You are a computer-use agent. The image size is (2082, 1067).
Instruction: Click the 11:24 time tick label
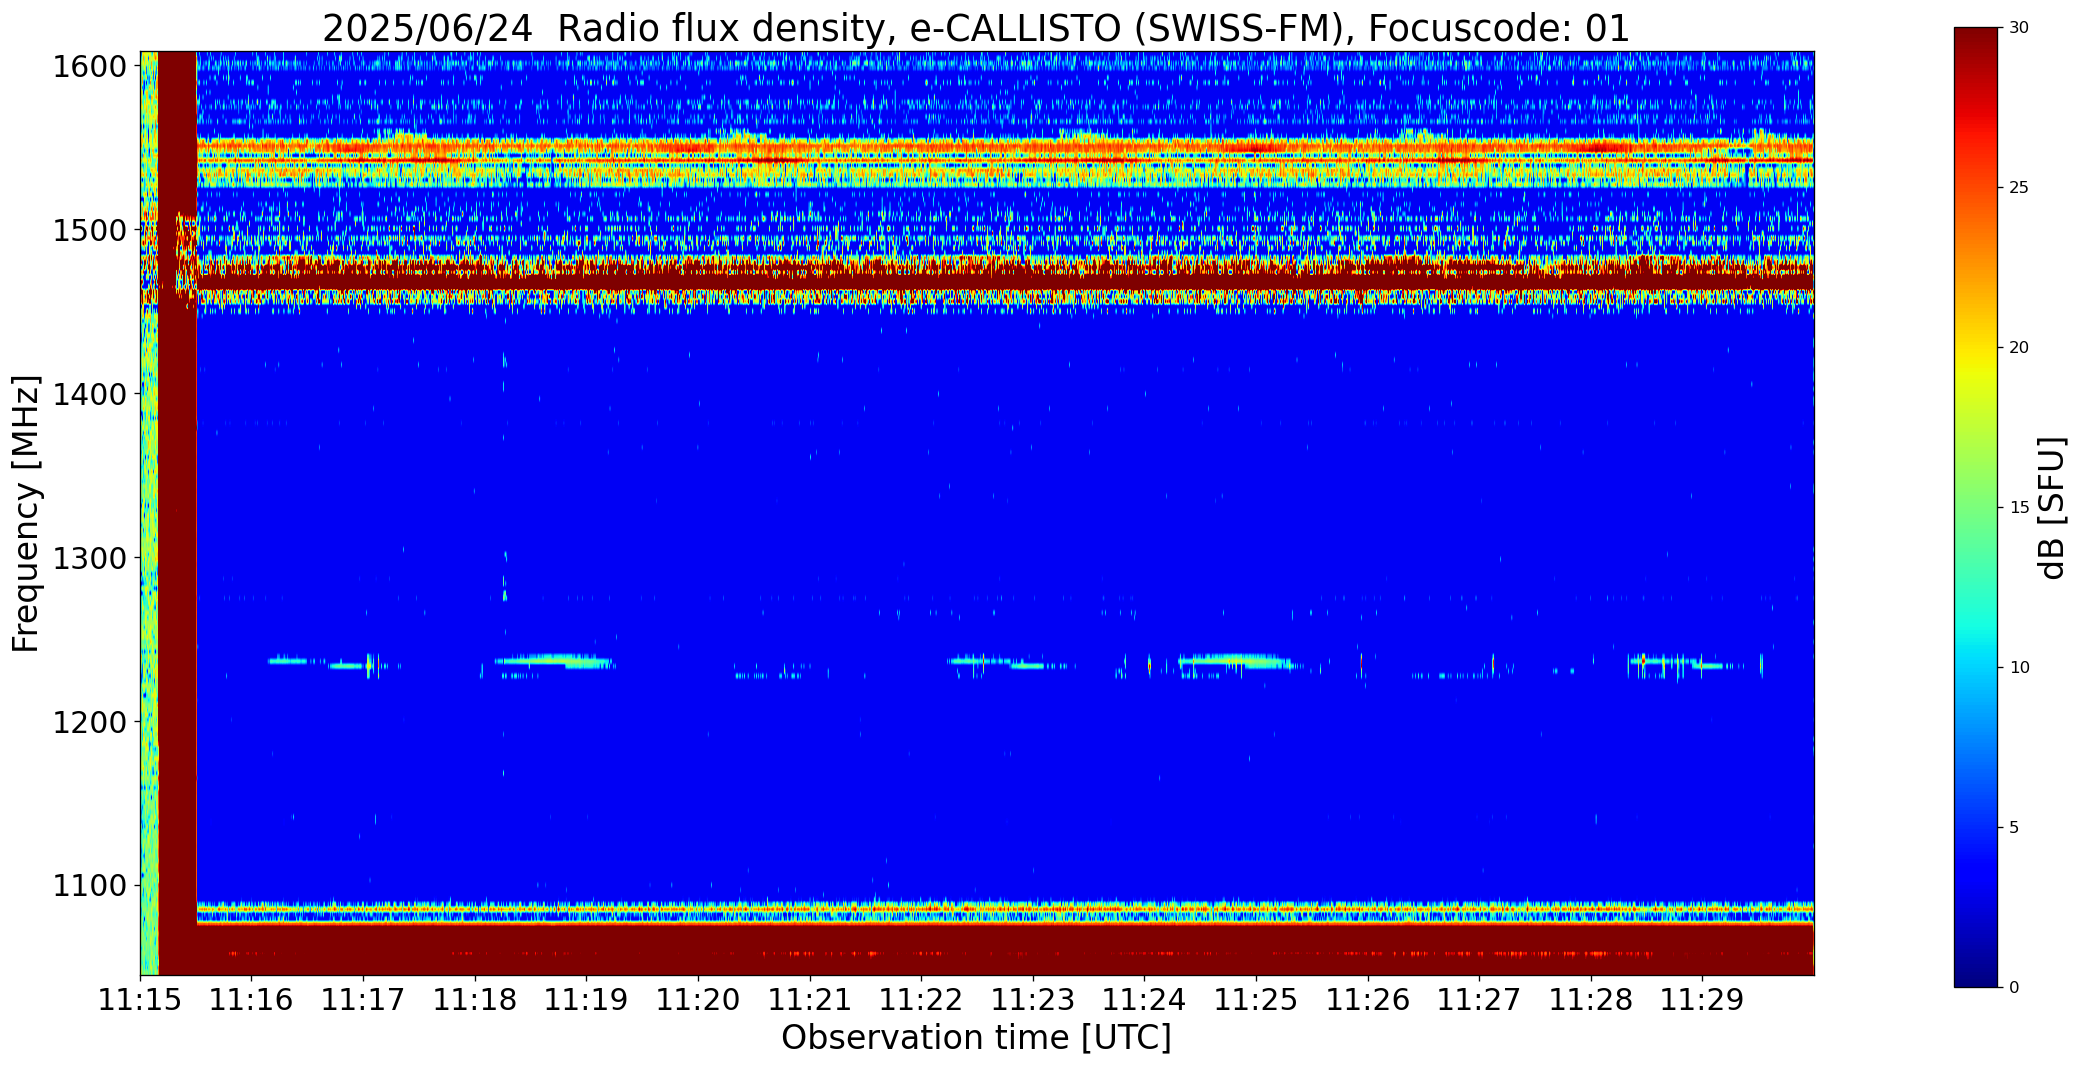click(1145, 1000)
